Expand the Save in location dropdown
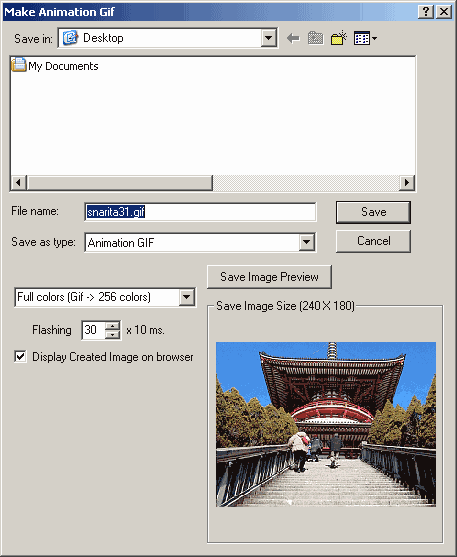The image size is (457, 557). point(269,38)
